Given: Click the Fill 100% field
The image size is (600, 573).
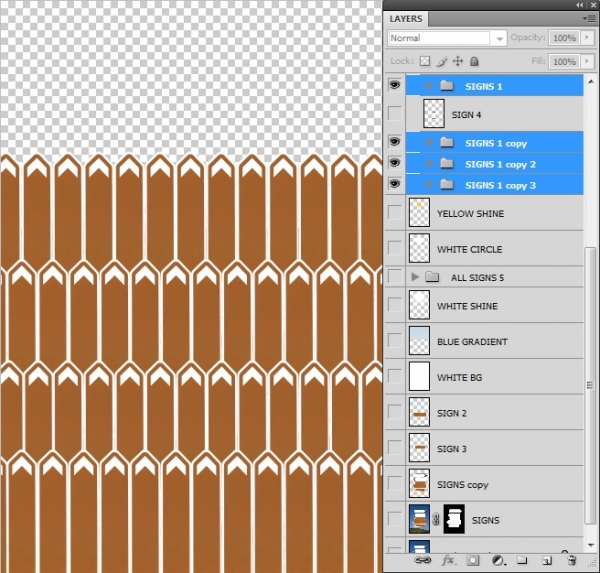Looking at the screenshot, I should click(x=564, y=62).
